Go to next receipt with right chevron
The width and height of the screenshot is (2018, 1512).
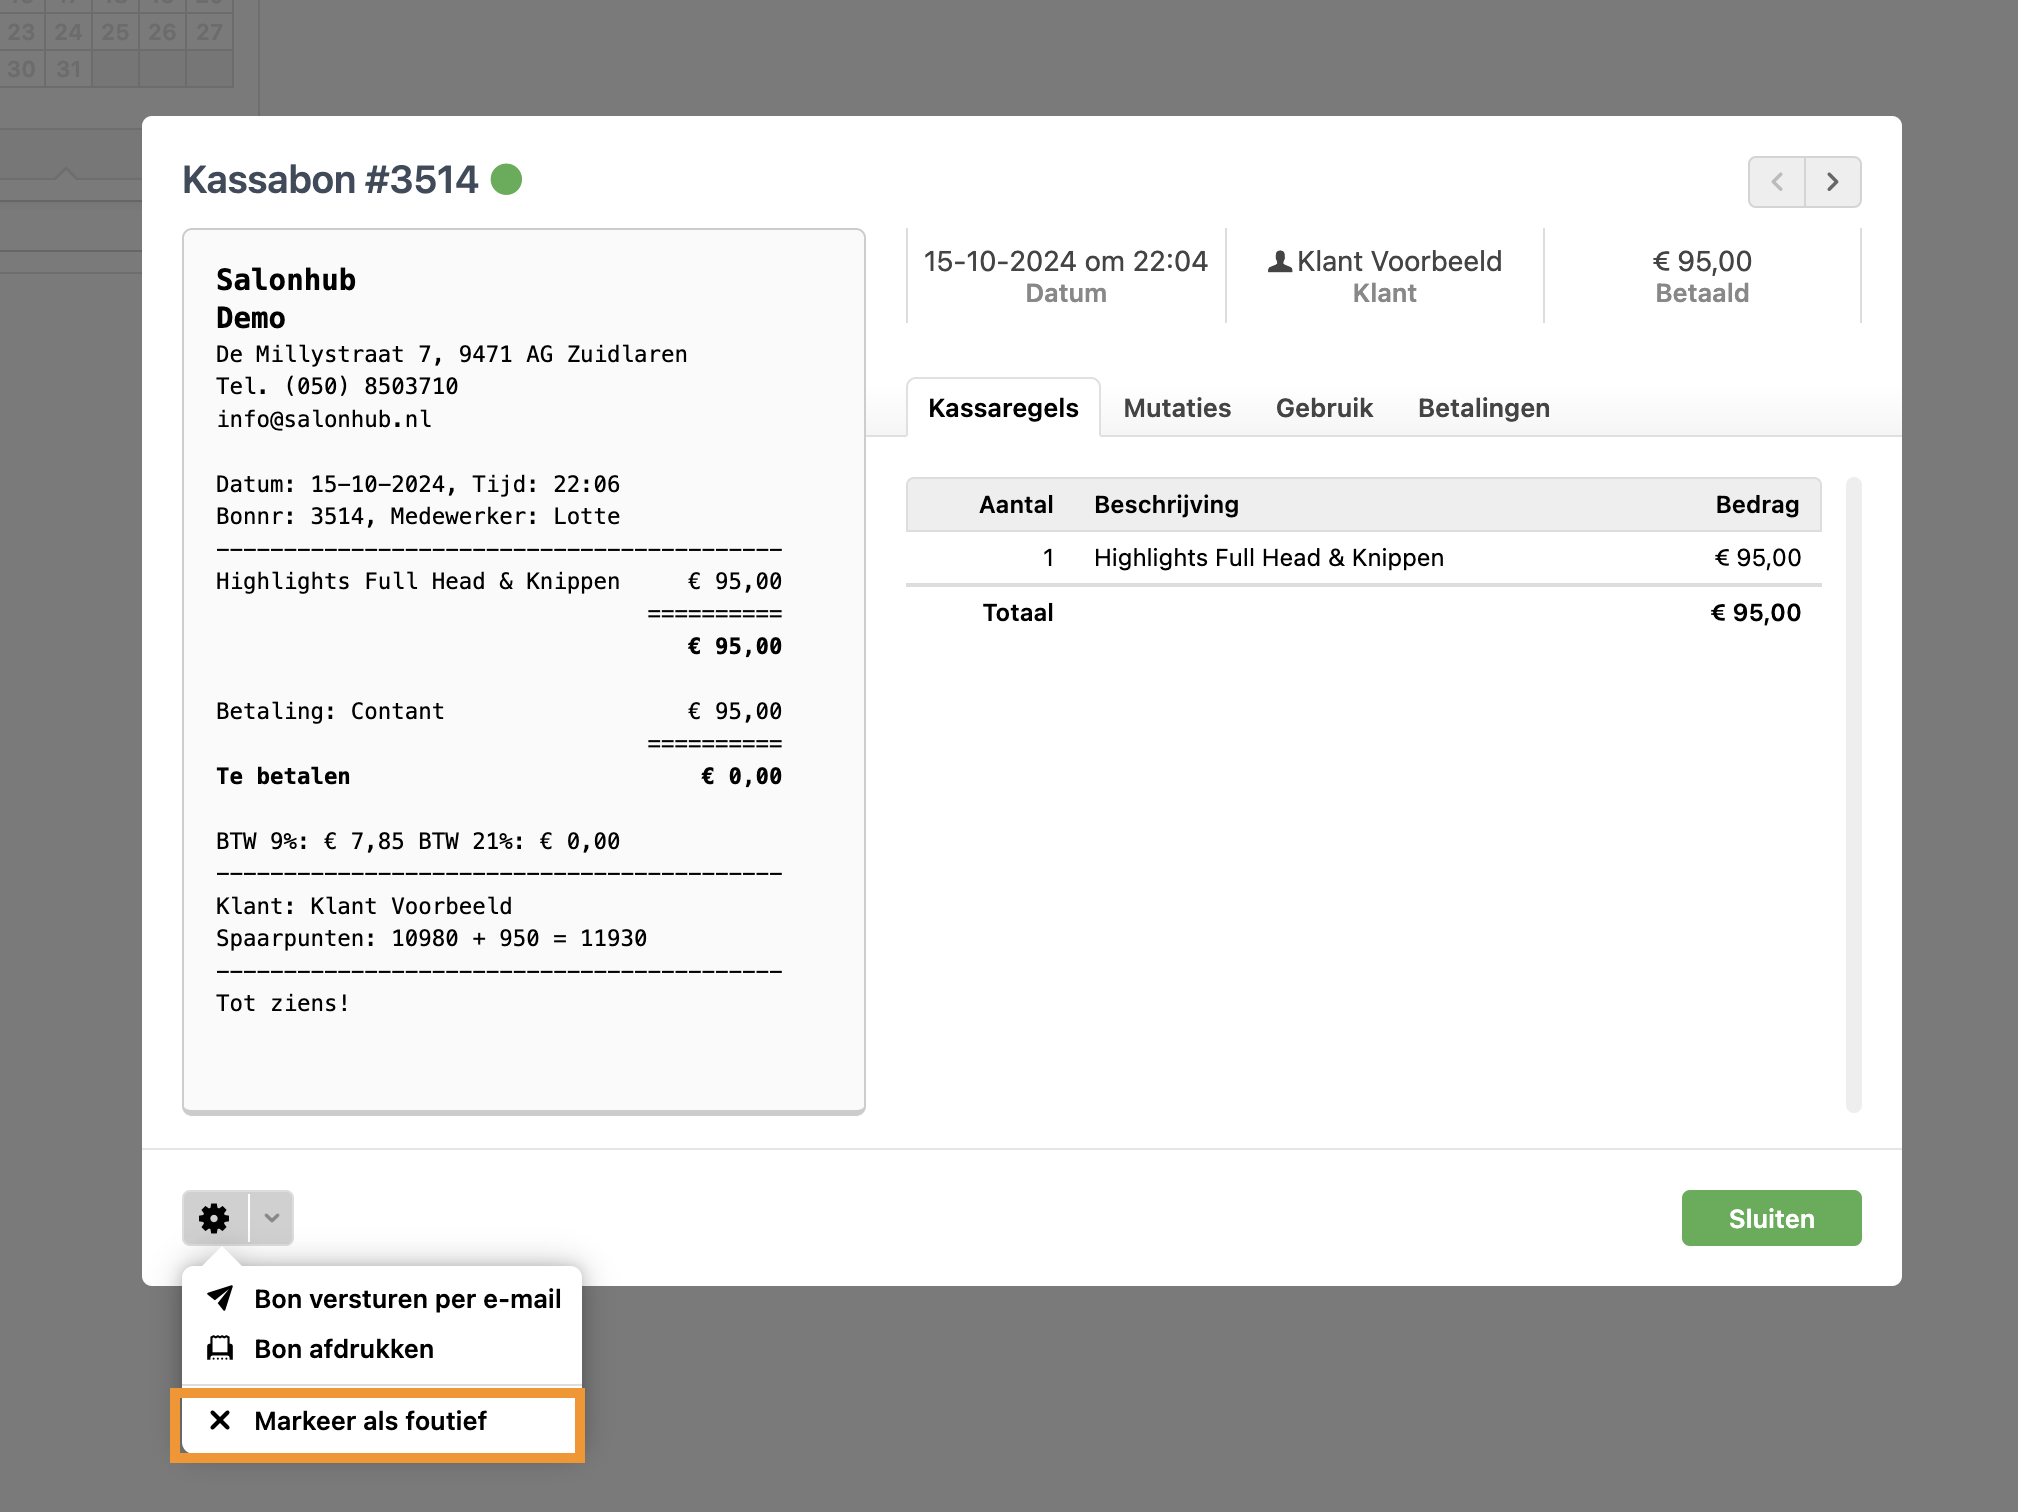[1833, 182]
